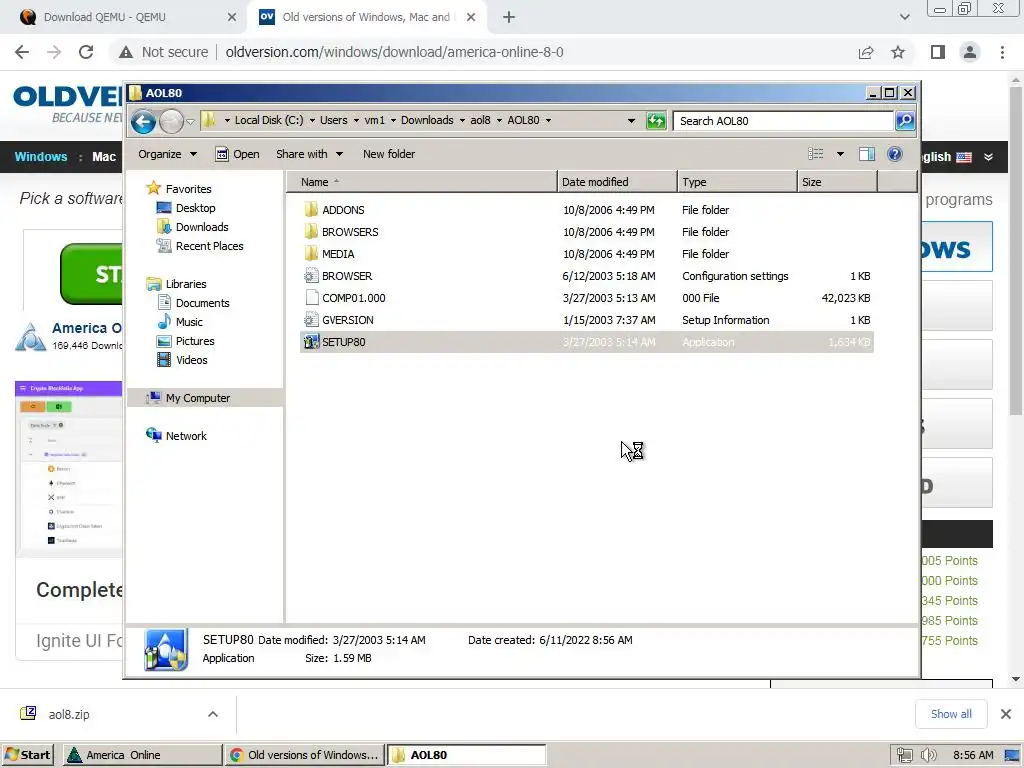Open Documents library

(x=202, y=303)
